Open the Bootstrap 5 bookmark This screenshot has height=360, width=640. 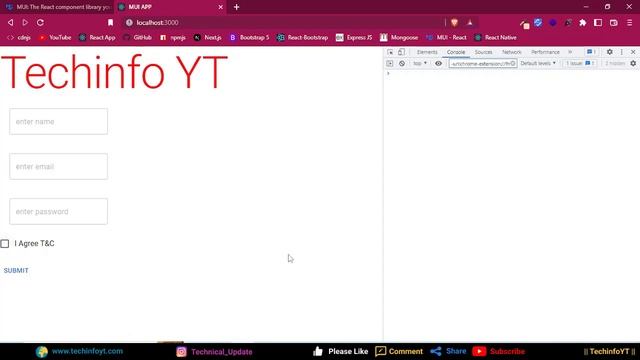(249, 38)
